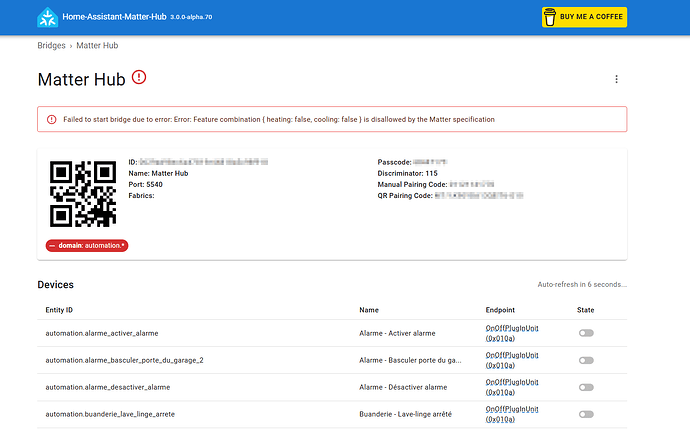Open the Bridges breadcrumb link
Image resolution: width=690 pixels, height=430 pixels.
click(51, 45)
